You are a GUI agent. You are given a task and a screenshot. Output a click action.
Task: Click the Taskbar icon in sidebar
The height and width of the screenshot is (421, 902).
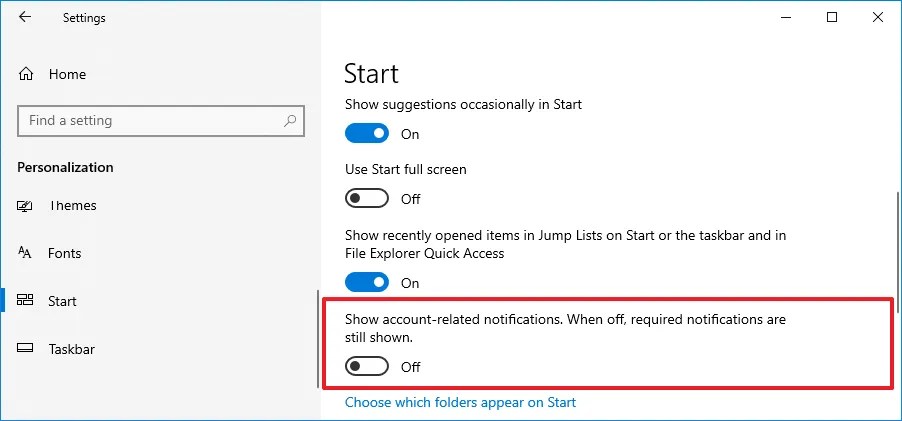coord(25,348)
